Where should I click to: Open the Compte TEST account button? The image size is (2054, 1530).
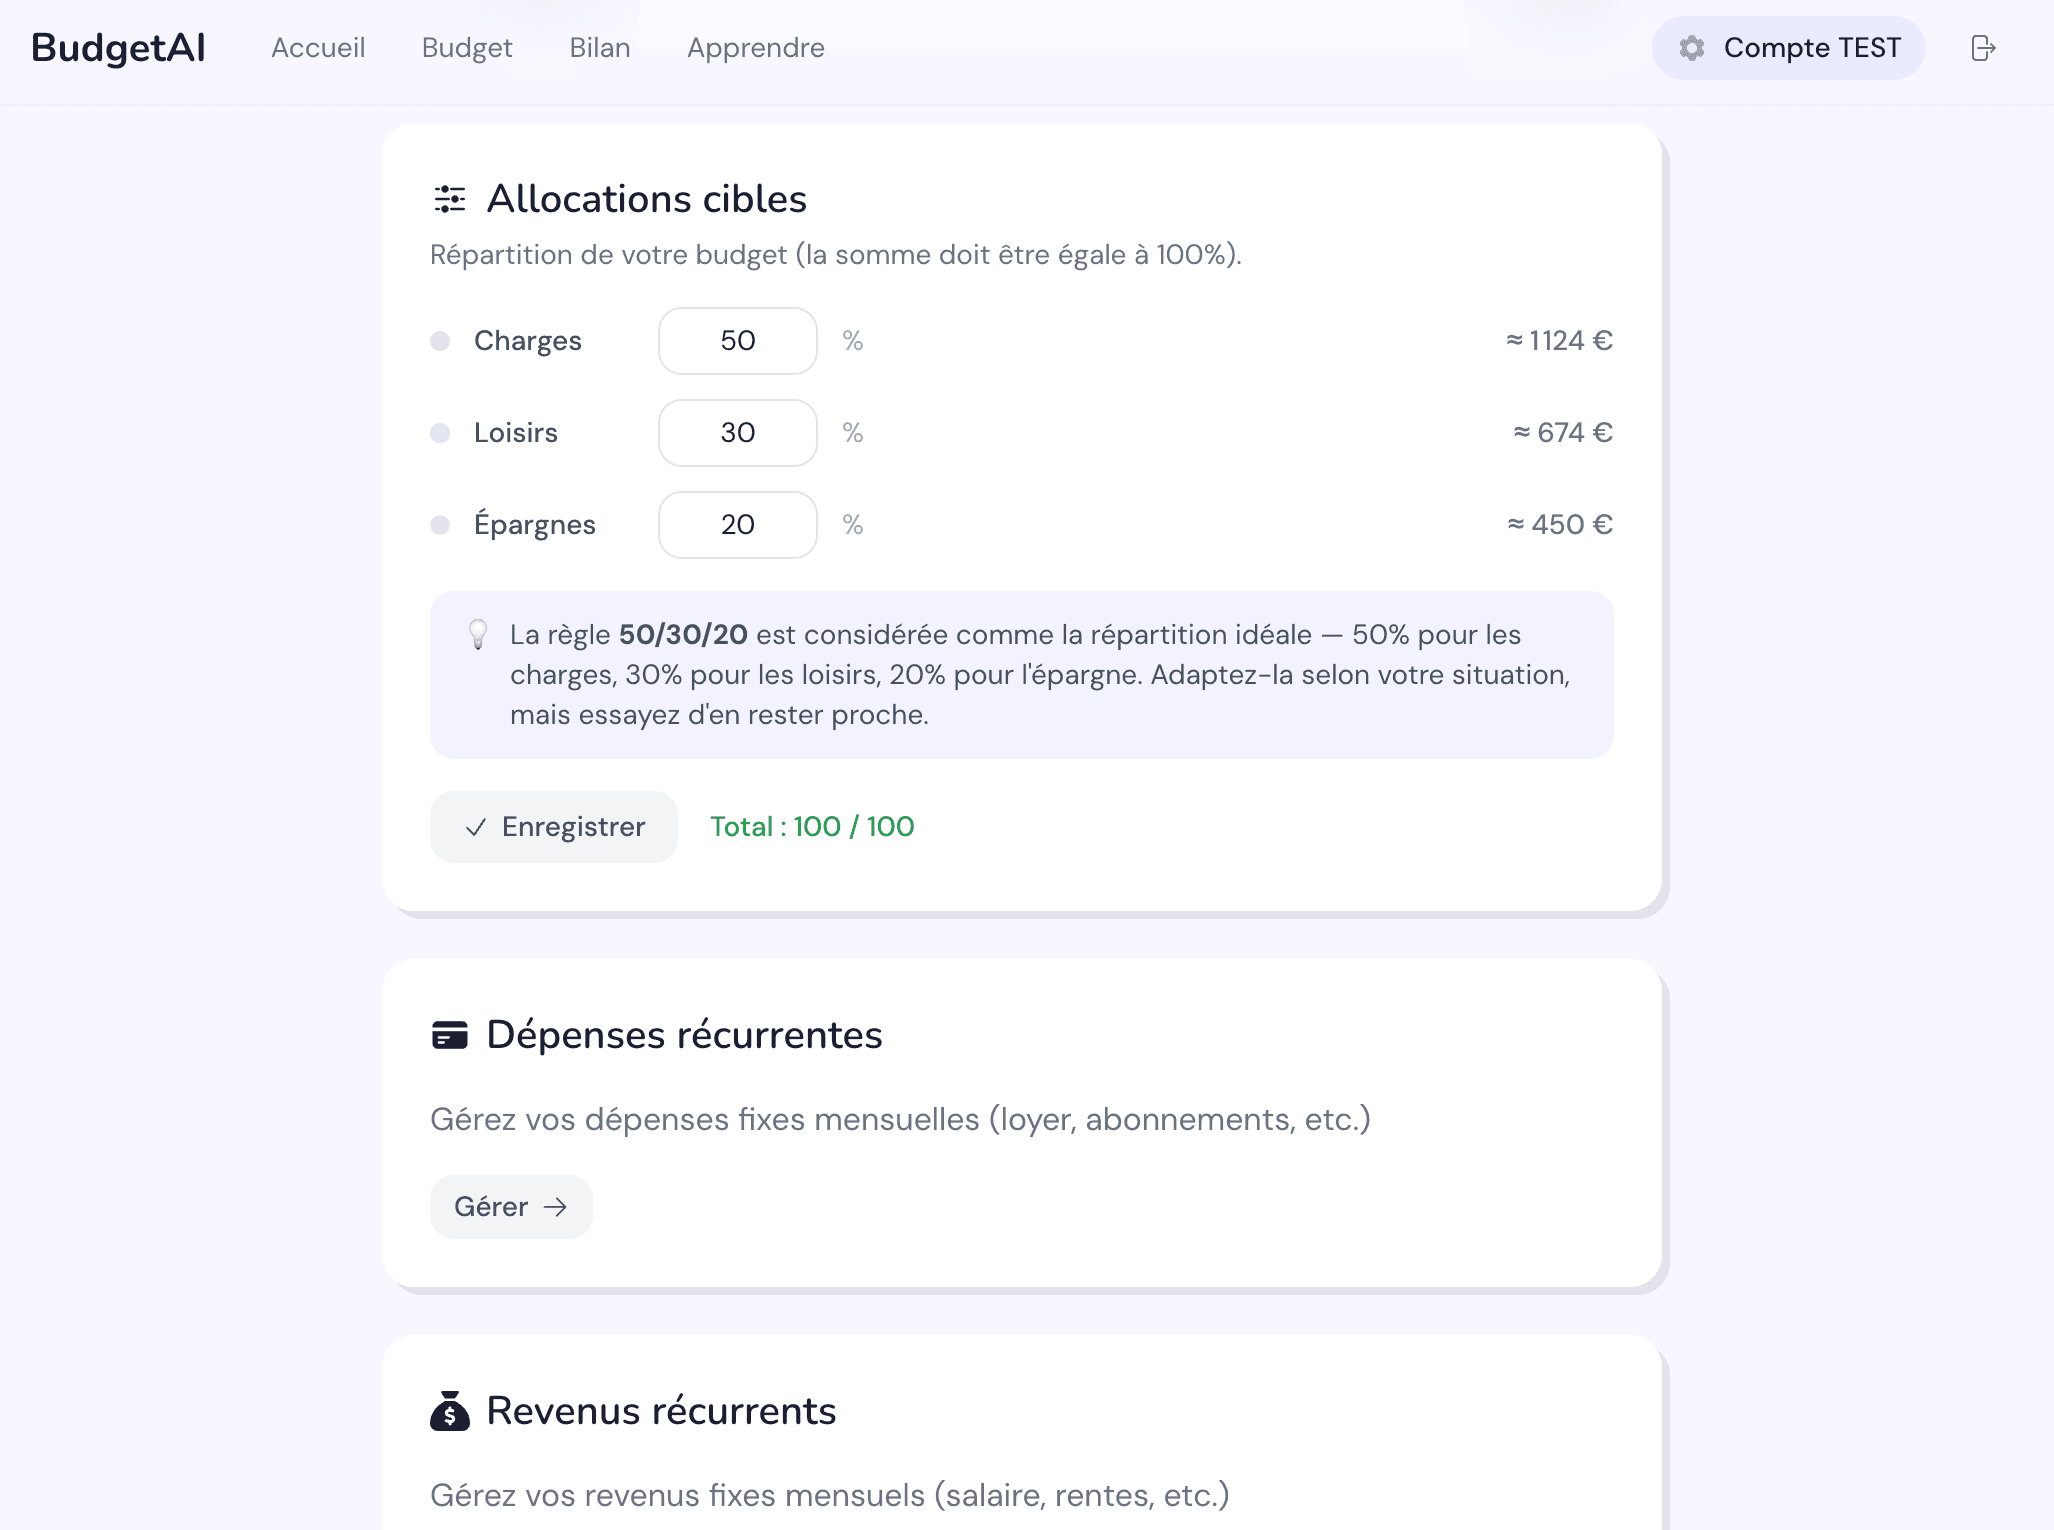pyautogui.click(x=1788, y=48)
